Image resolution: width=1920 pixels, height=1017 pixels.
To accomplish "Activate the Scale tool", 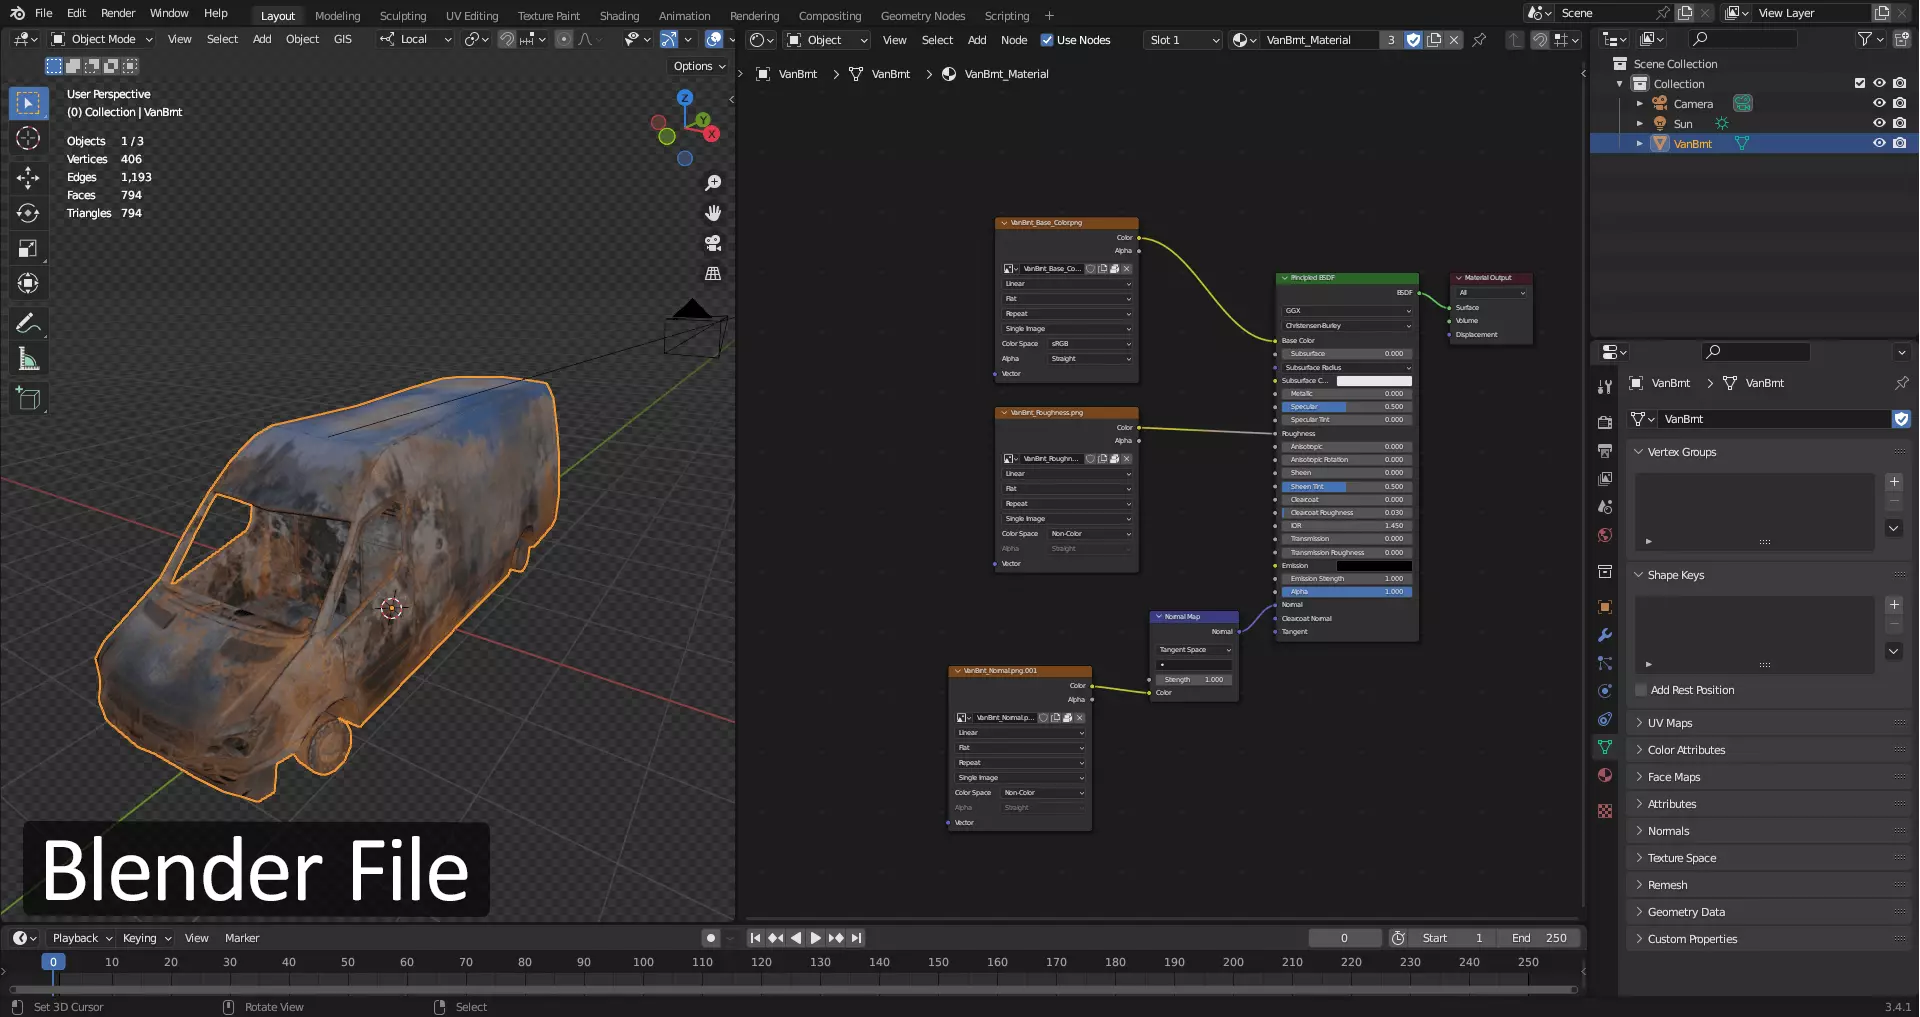I will point(28,248).
